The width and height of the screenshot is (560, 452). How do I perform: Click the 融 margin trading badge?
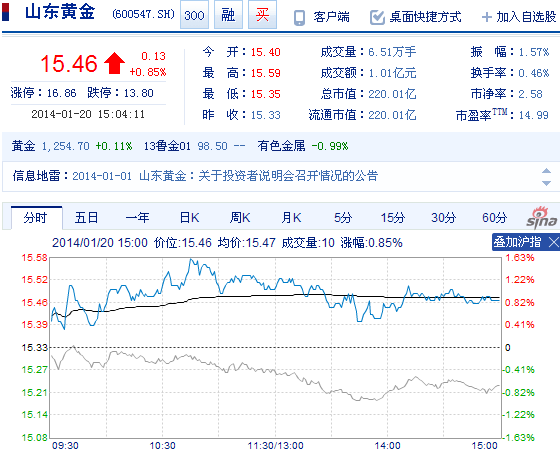pos(228,15)
